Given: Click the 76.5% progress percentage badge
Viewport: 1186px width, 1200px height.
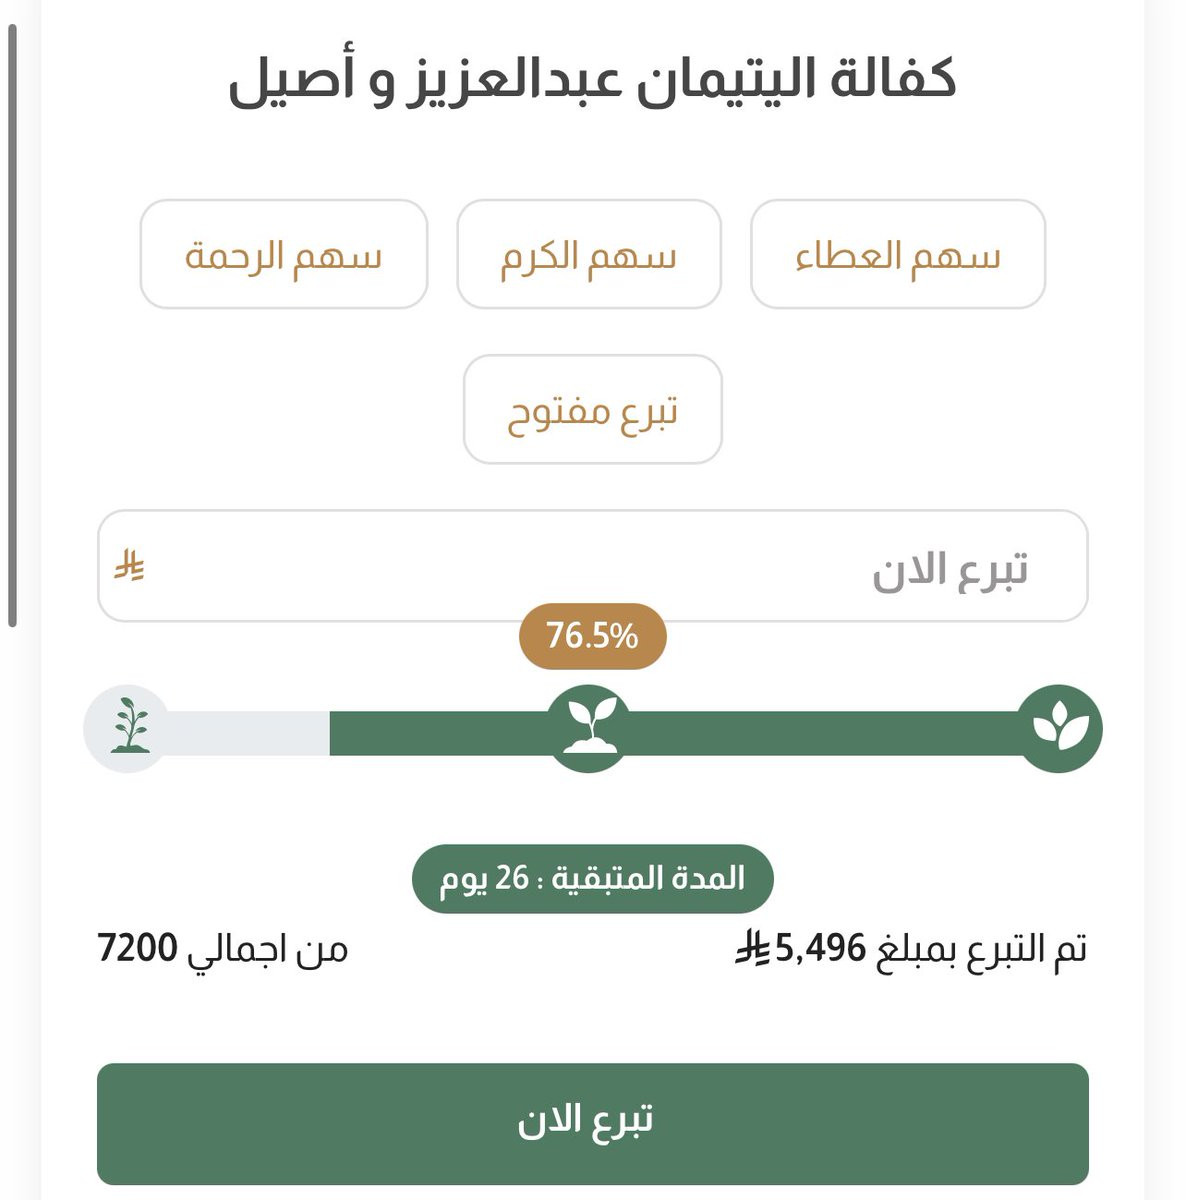Looking at the screenshot, I should pos(592,636).
